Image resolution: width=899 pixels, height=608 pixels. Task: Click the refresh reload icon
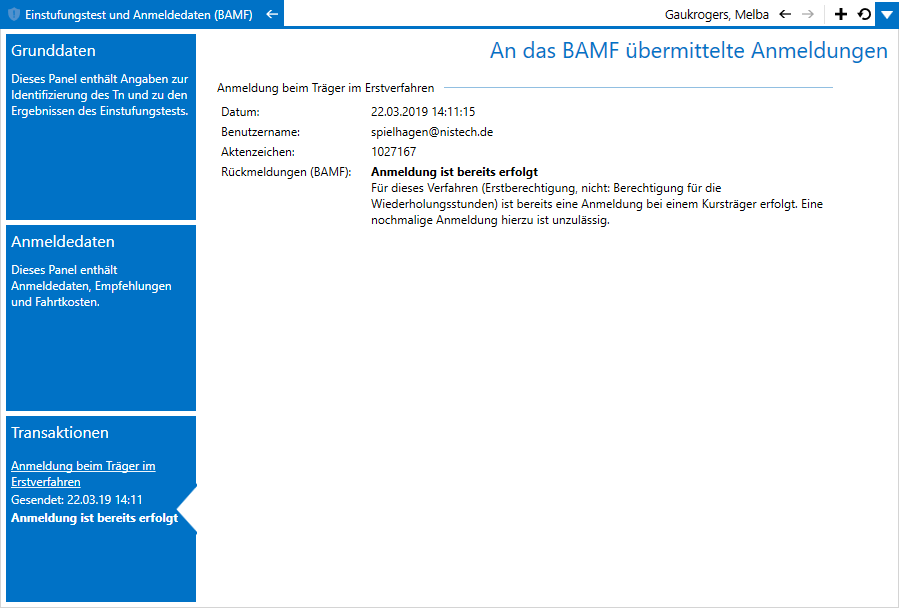click(864, 14)
